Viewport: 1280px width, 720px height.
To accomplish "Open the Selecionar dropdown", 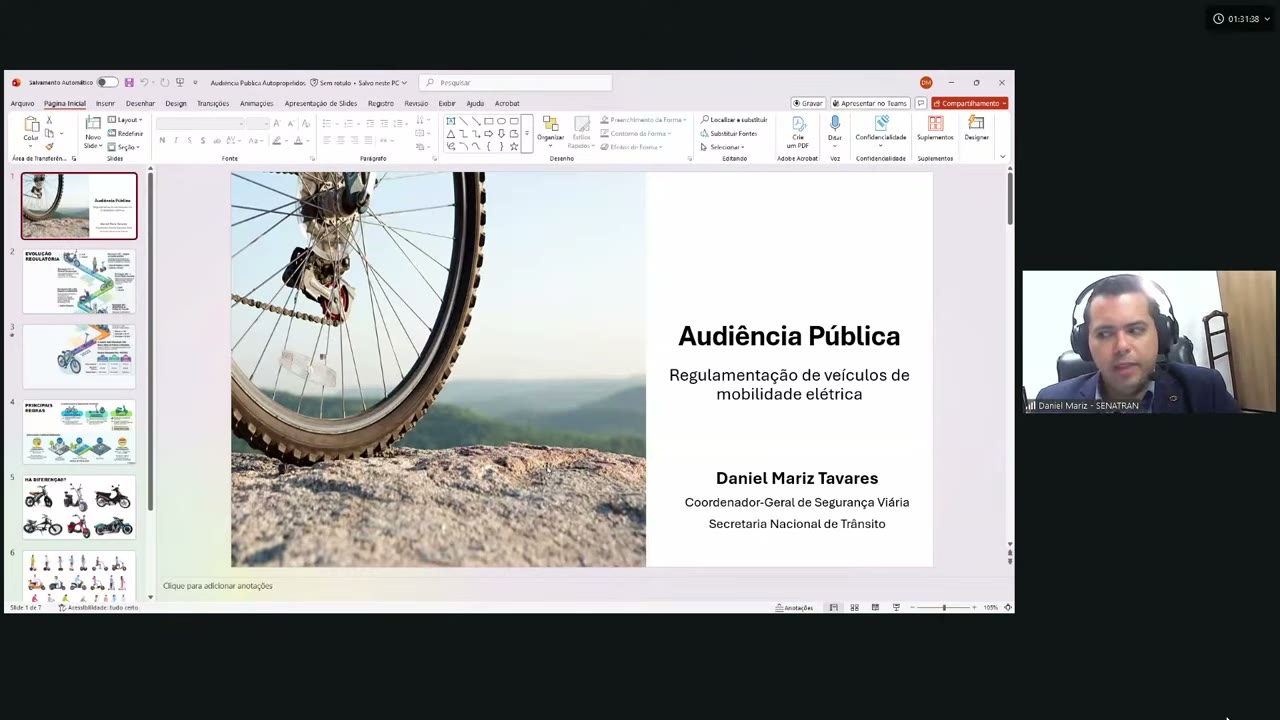I will click(722, 147).
